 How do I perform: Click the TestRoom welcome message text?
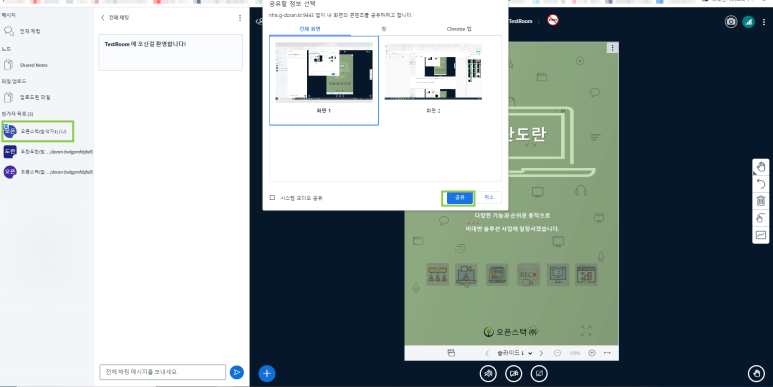tap(145, 44)
